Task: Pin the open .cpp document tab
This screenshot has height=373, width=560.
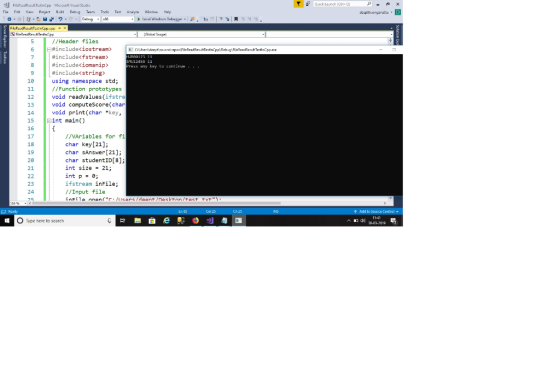Action: 60,28
